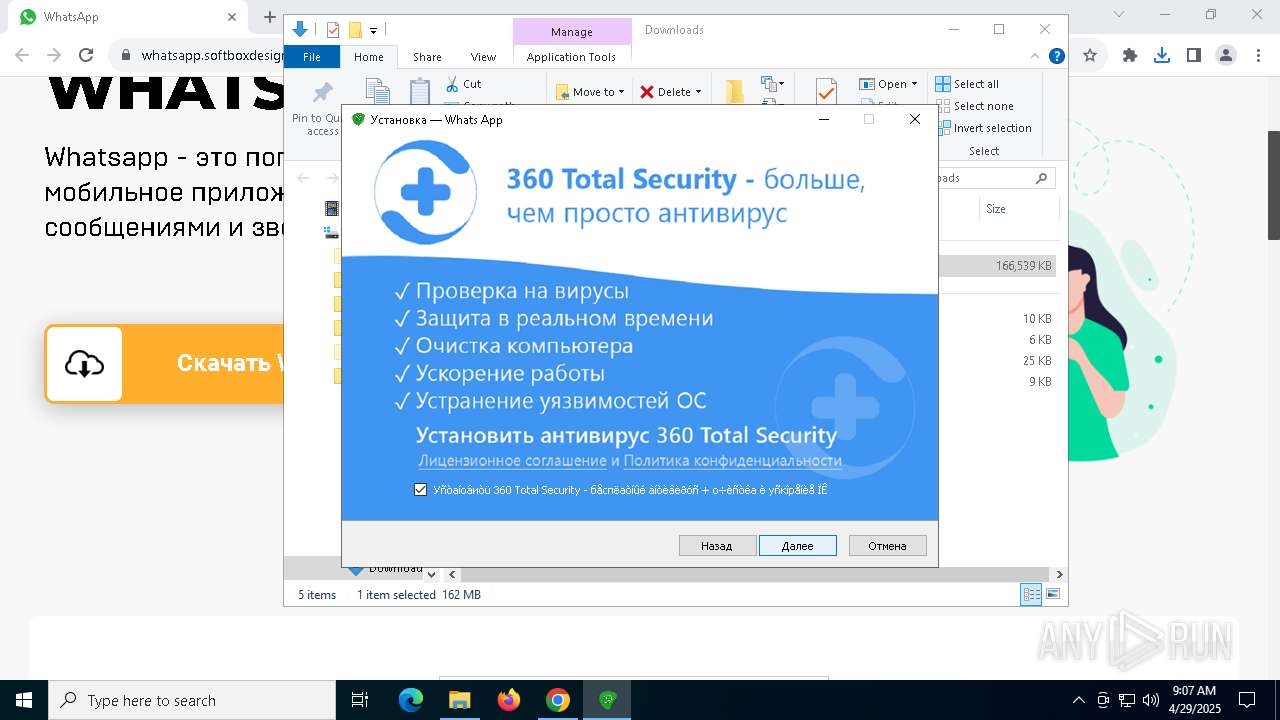Open File Explorer from taskbar
The width and height of the screenshot is (1280, 720).
(x=460, y=700)
